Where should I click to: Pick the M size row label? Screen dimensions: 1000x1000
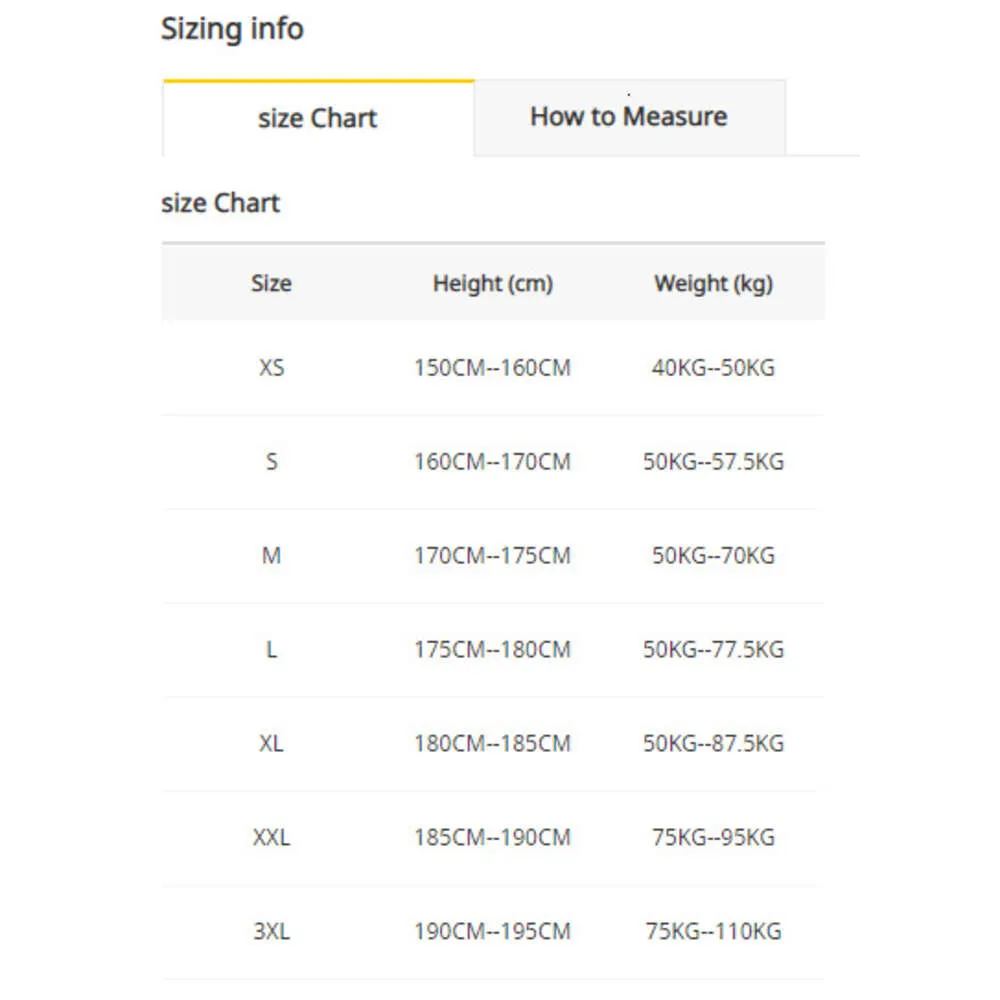click(x=271, y=556)
